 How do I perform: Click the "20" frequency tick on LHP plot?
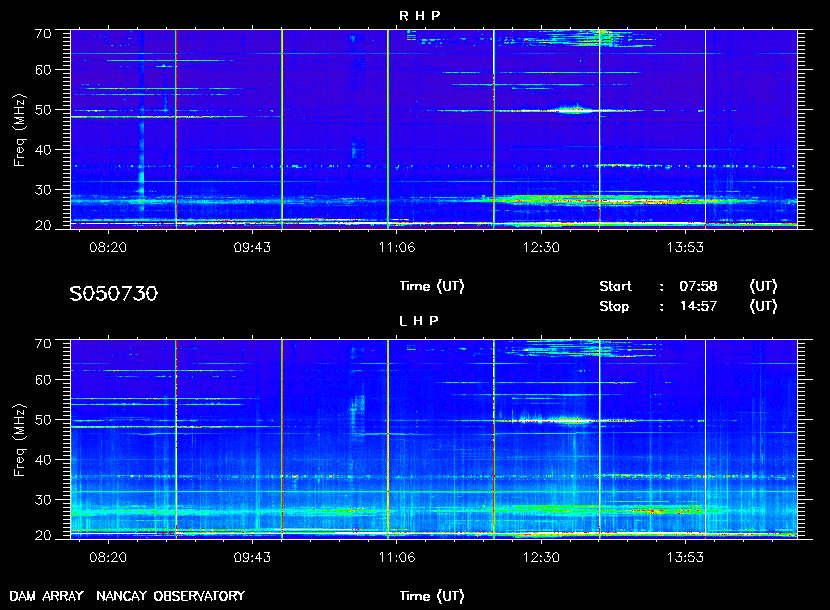coord(43,535)
